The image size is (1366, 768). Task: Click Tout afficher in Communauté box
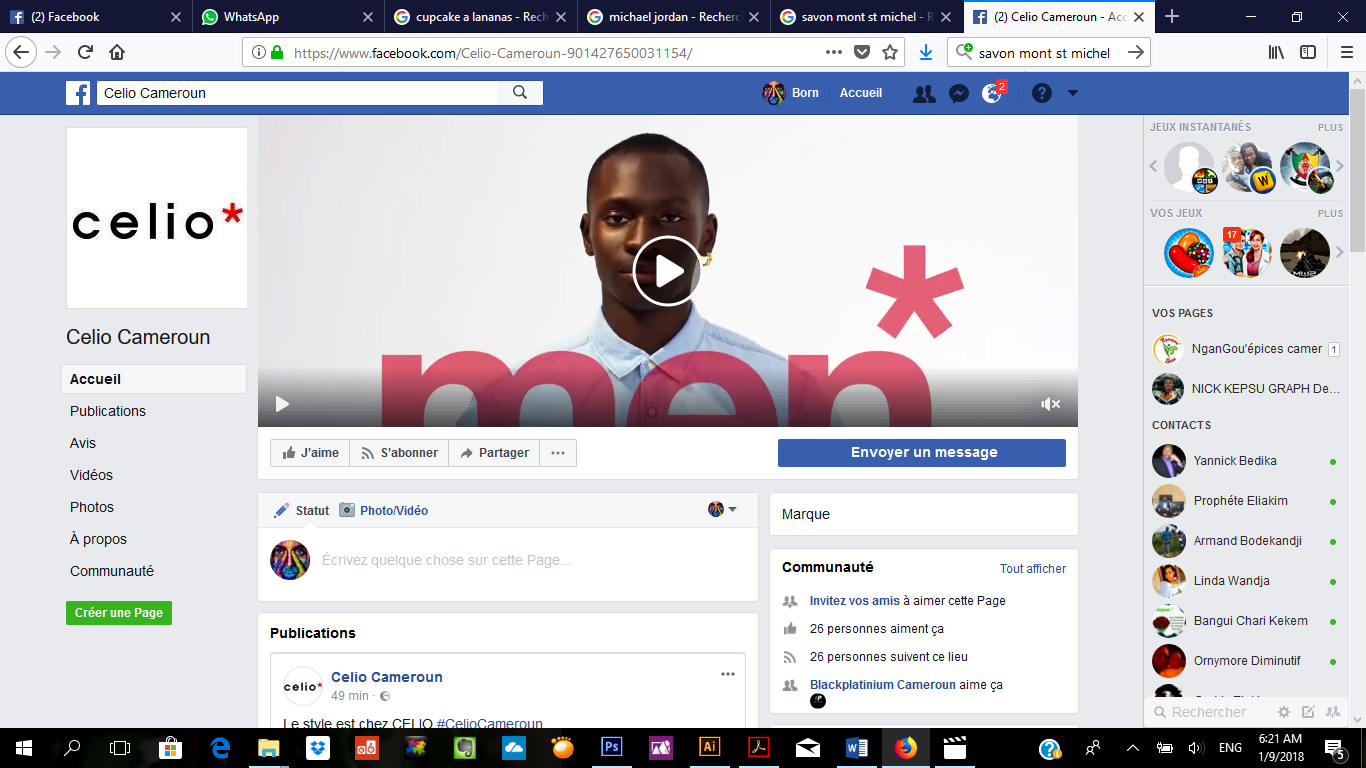(1033, 568)
